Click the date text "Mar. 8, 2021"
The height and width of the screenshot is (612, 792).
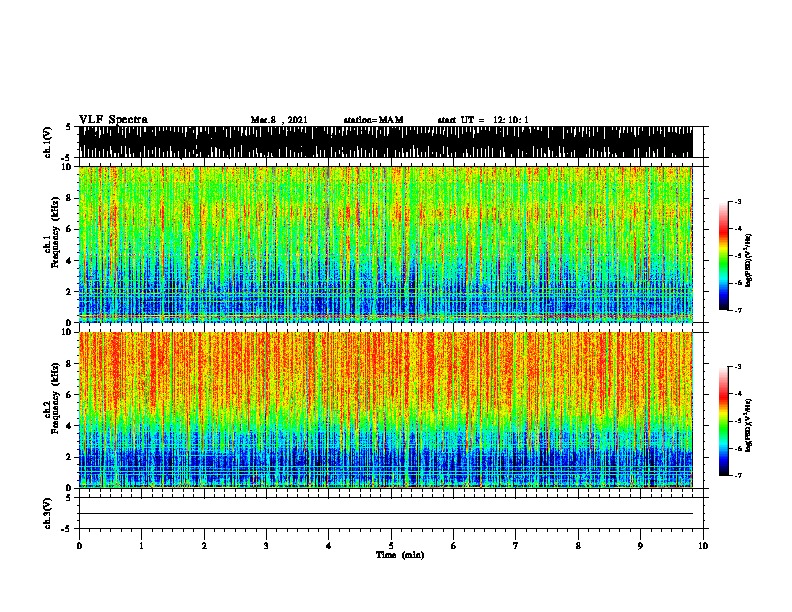coord(279,120)
